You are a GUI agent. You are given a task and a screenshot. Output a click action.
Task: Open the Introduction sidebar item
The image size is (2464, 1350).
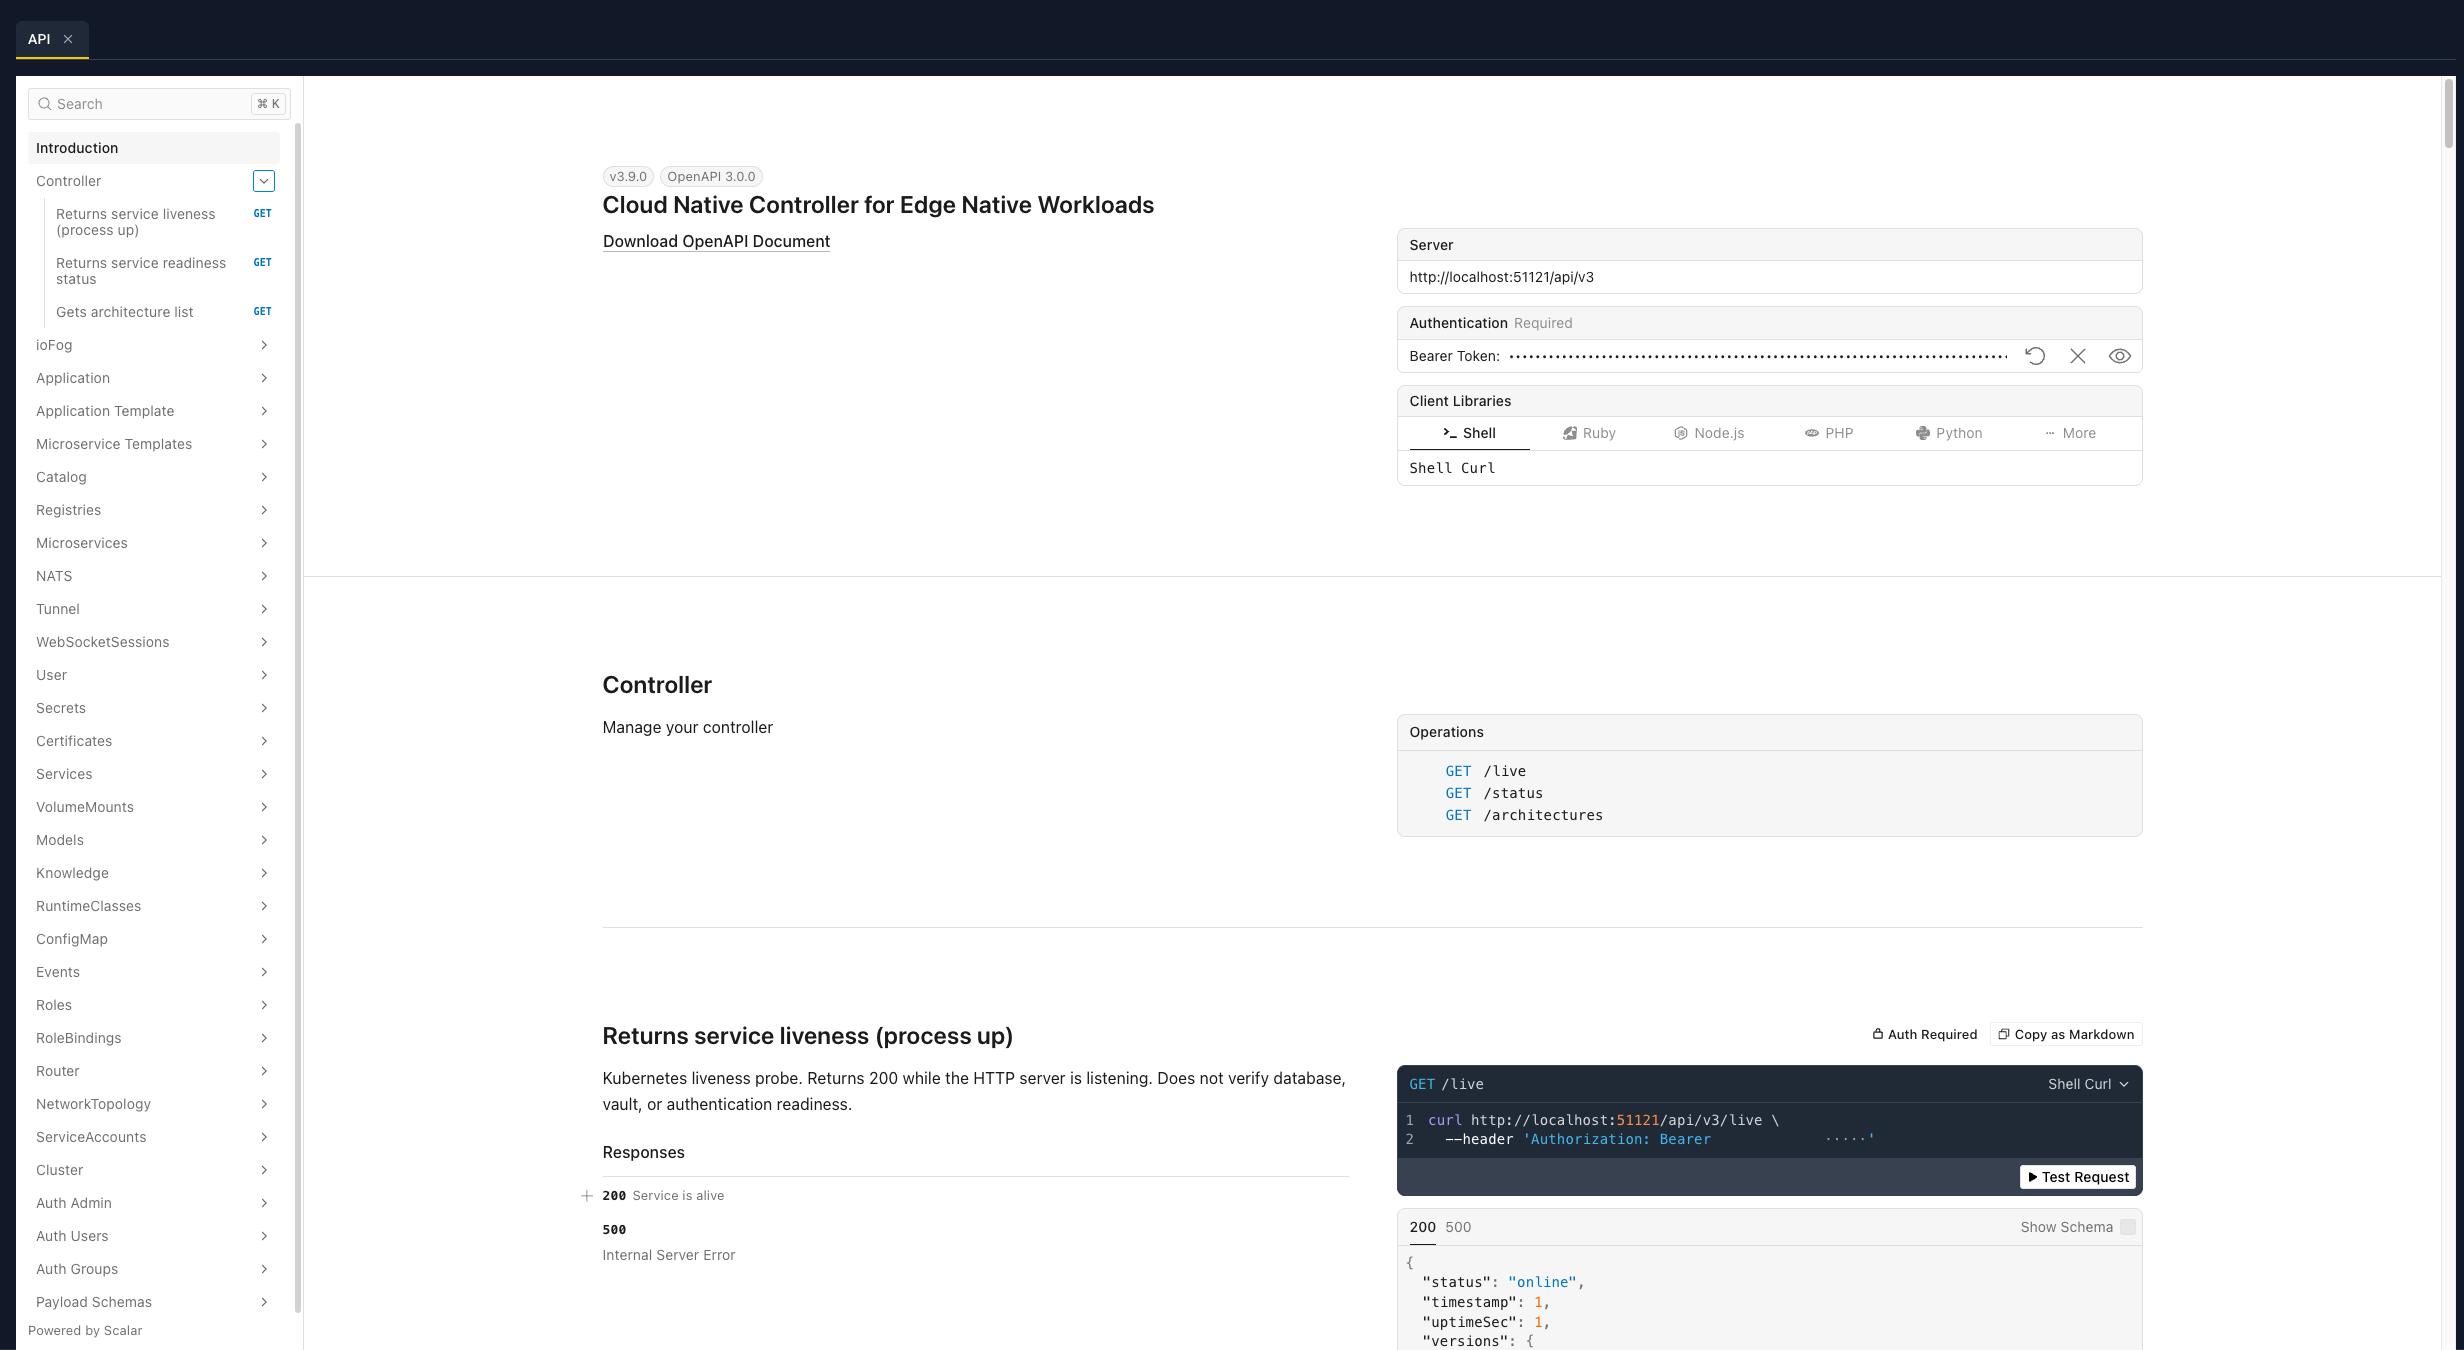(x=153, y=148)
